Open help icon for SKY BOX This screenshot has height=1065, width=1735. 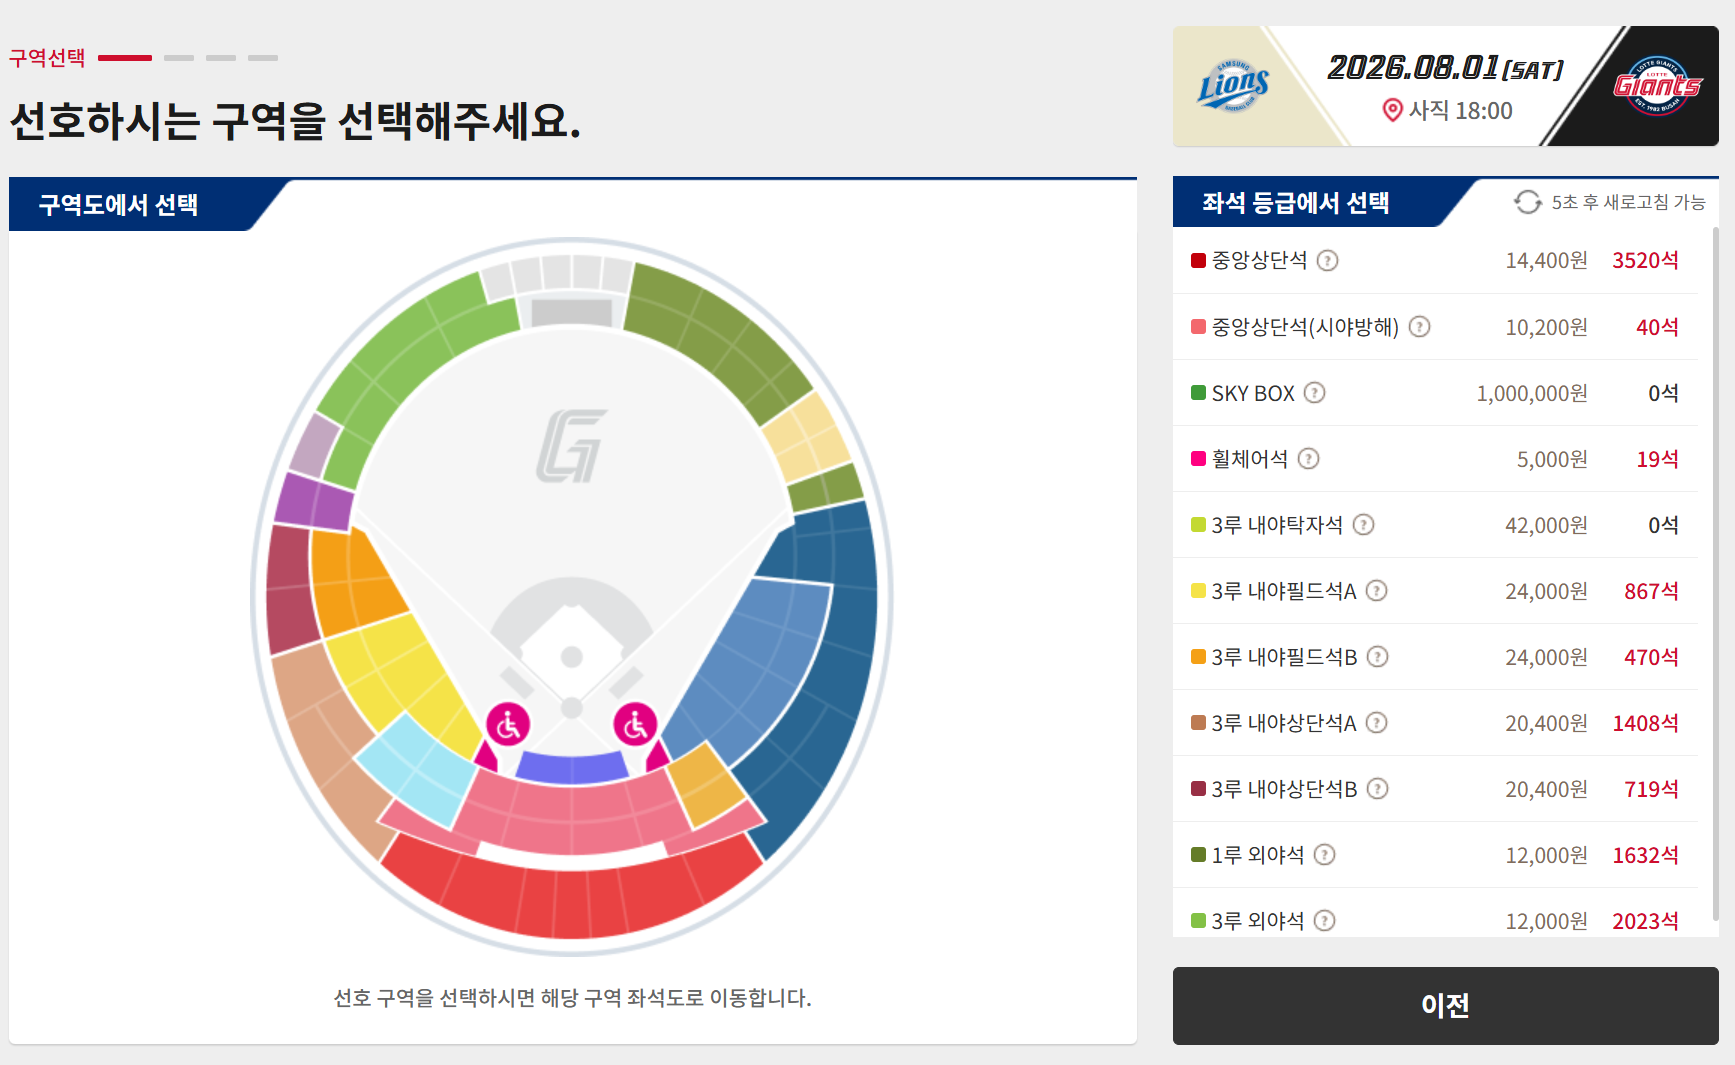point(1314,393)
